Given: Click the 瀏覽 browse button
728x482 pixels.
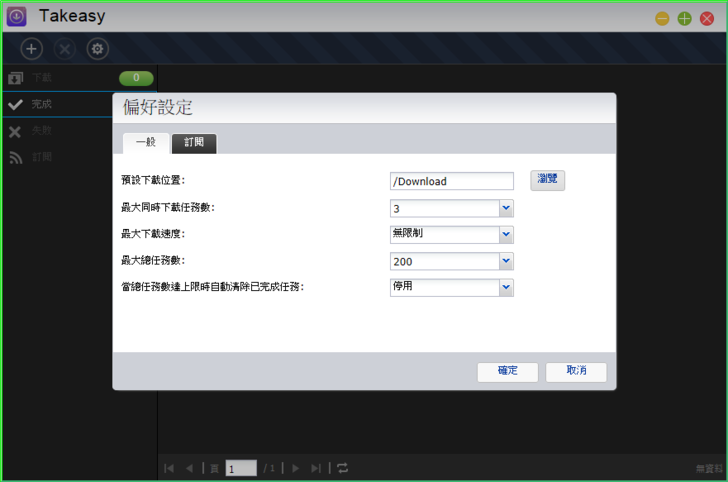Looking at the screenshot, I should click(547, 180).
